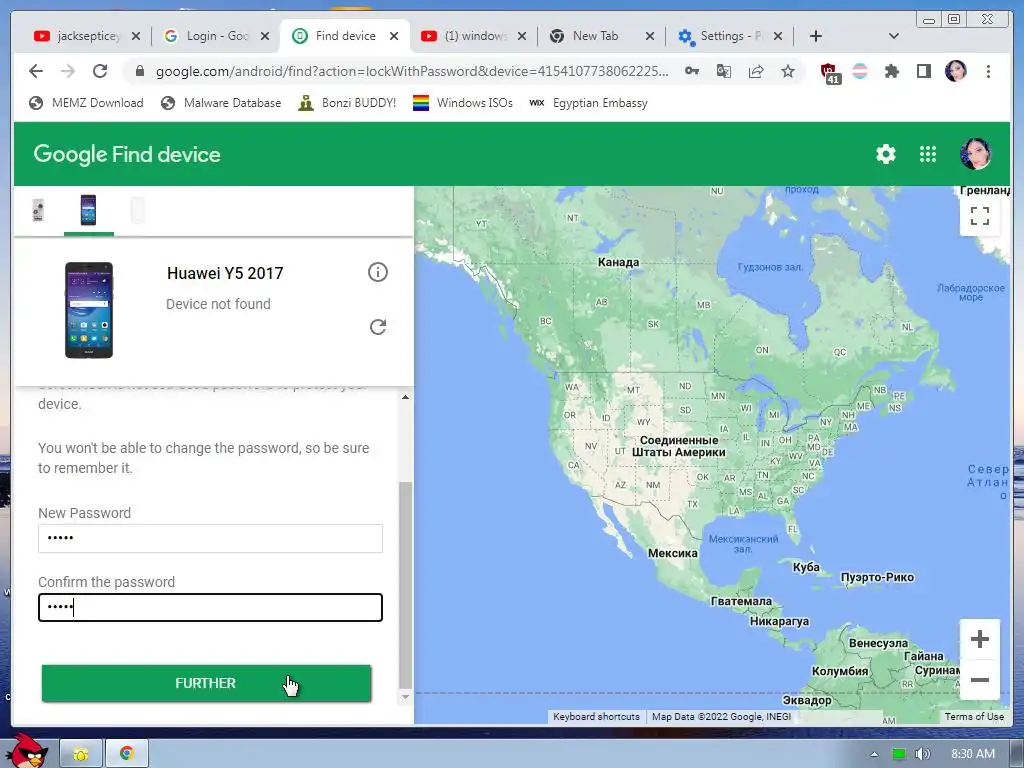Open the Egyptian Embassy bookmark
Image resolution: width=1024 pixels, height=768 pixels.
point(588,103)
